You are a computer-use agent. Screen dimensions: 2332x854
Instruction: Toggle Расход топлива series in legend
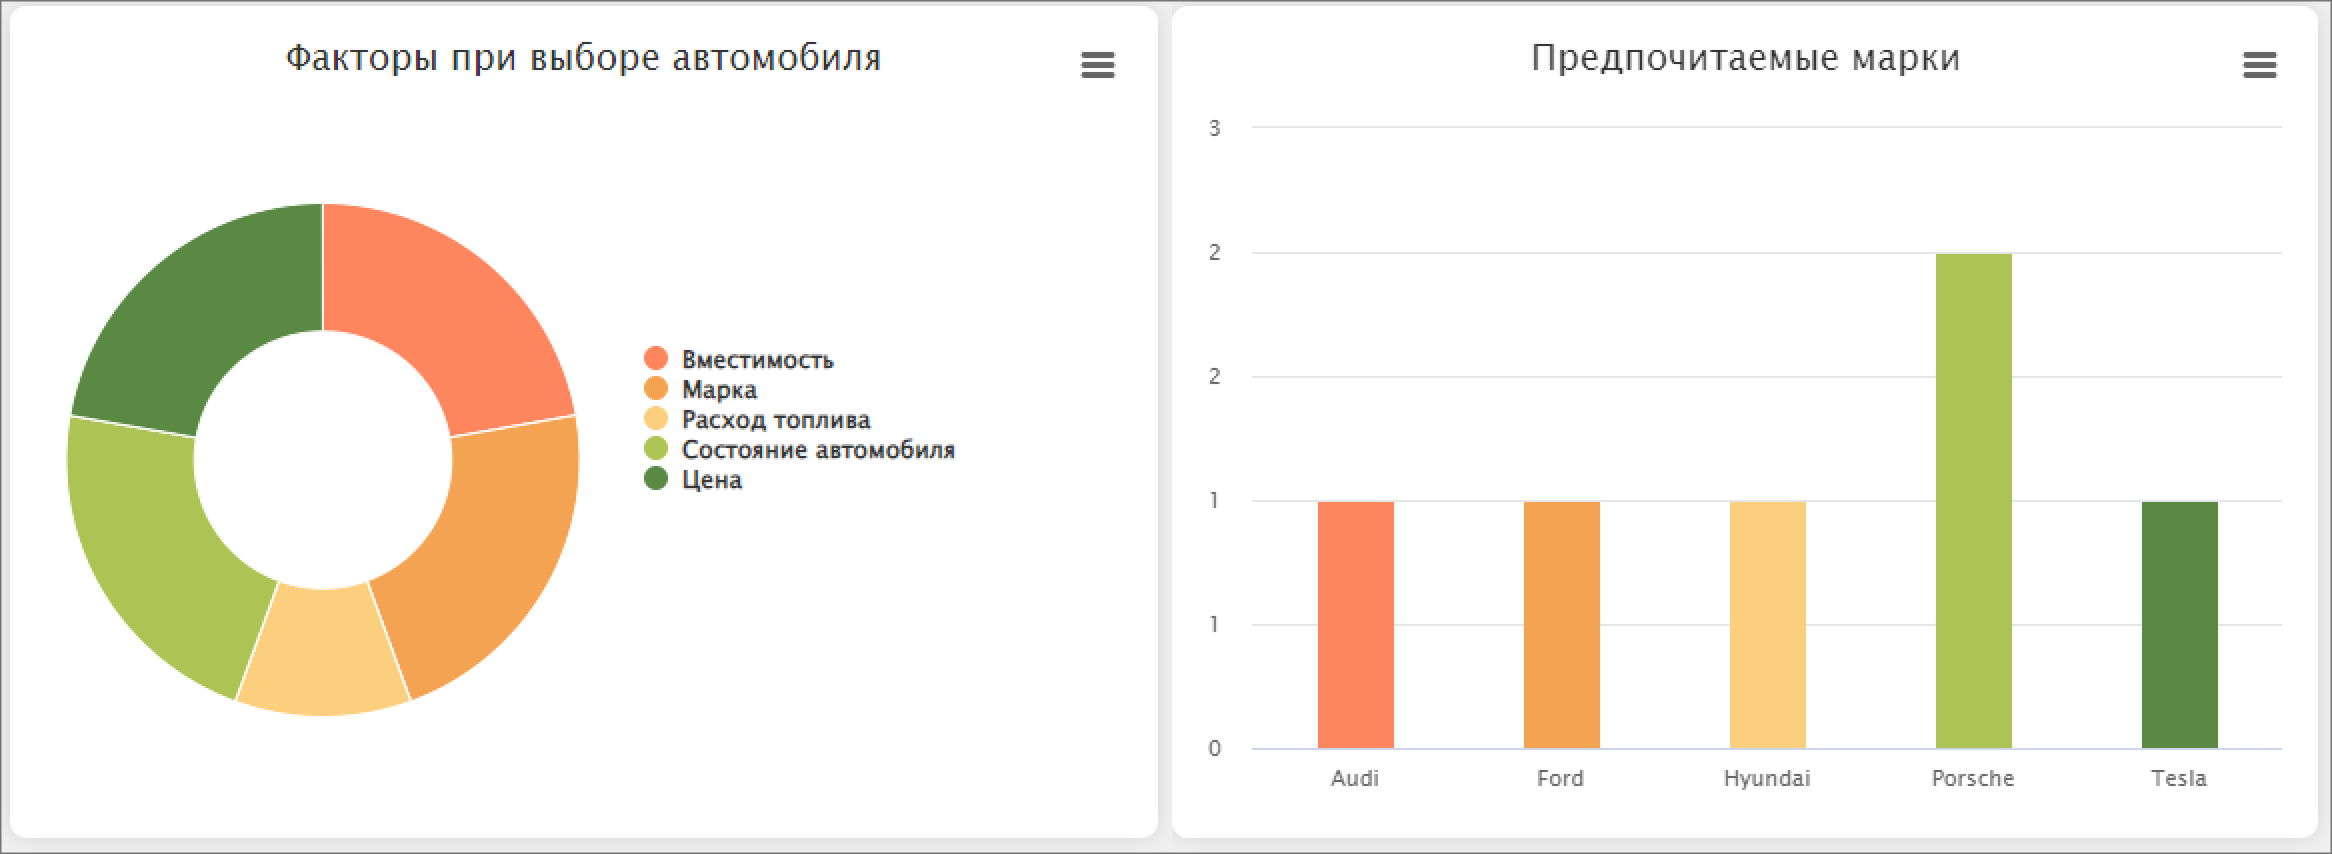click(x=775, y=420)
